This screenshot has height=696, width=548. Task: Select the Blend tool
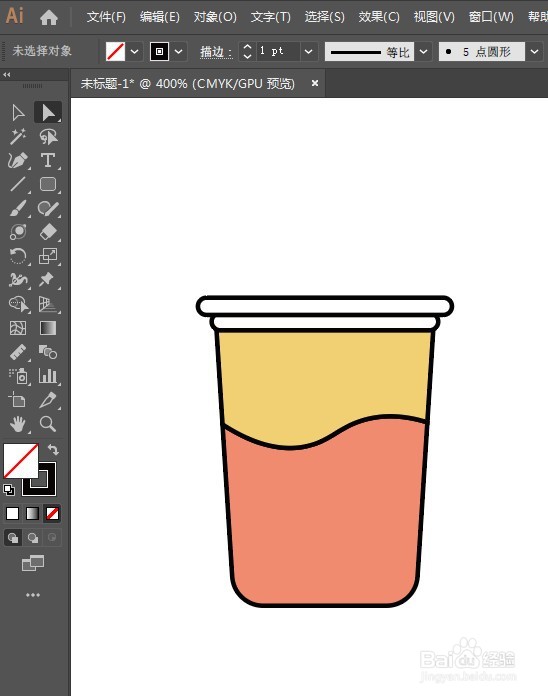pos(47,352)
